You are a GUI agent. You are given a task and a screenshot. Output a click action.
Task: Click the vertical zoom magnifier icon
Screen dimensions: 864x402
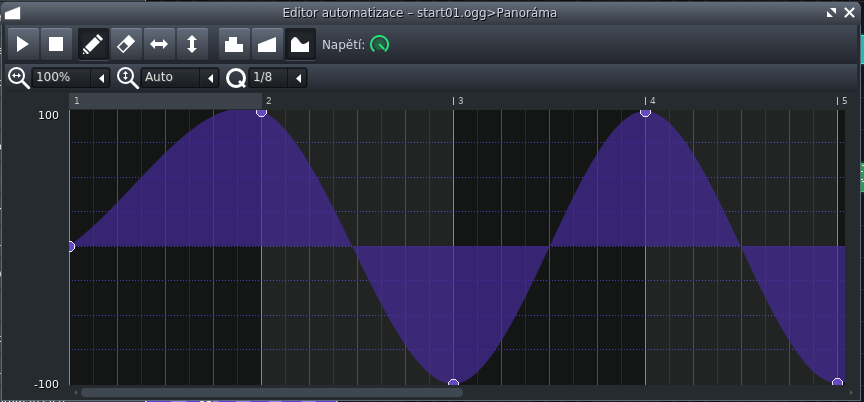pyautogui.click(x=128, y=77)
